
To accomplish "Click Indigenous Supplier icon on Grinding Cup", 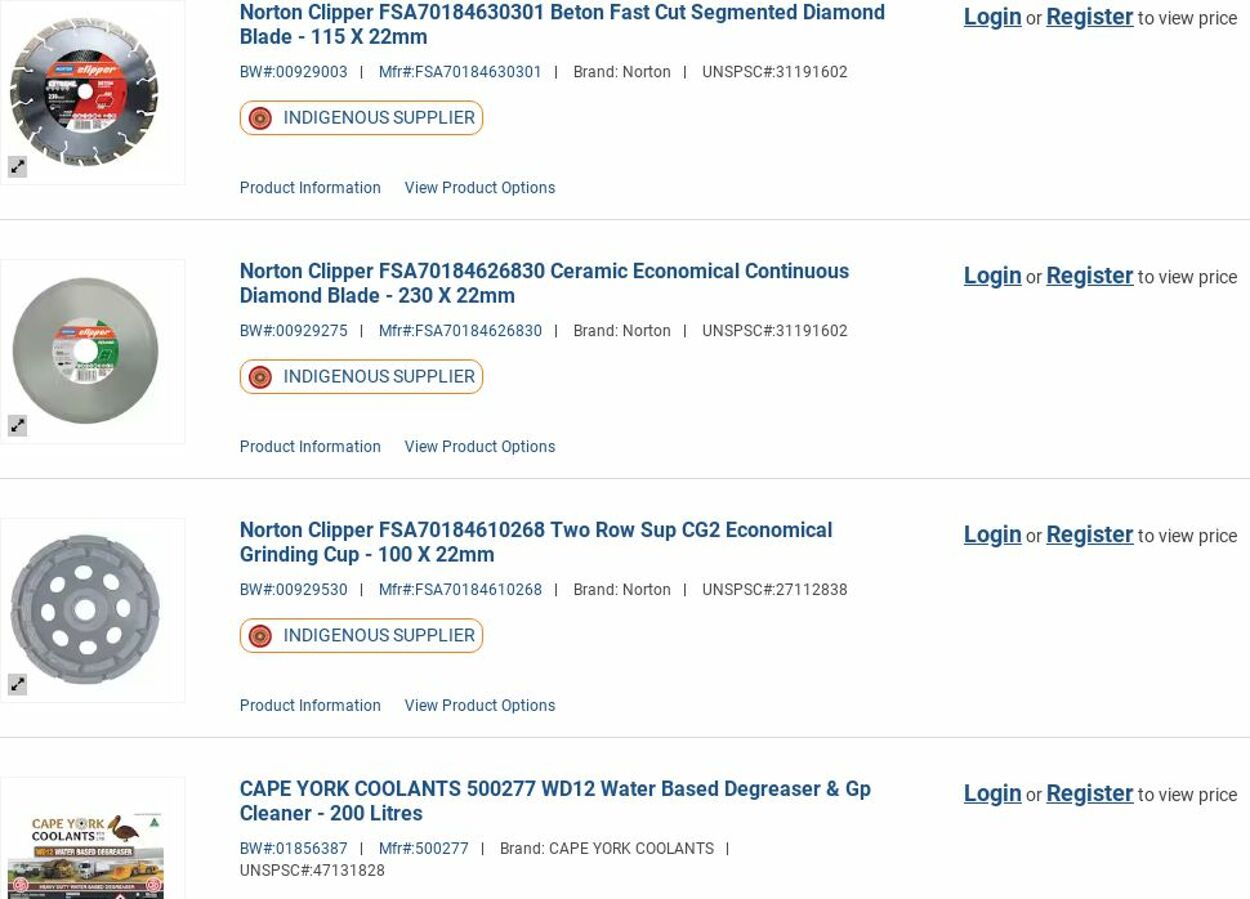I will tap(260, 636).
